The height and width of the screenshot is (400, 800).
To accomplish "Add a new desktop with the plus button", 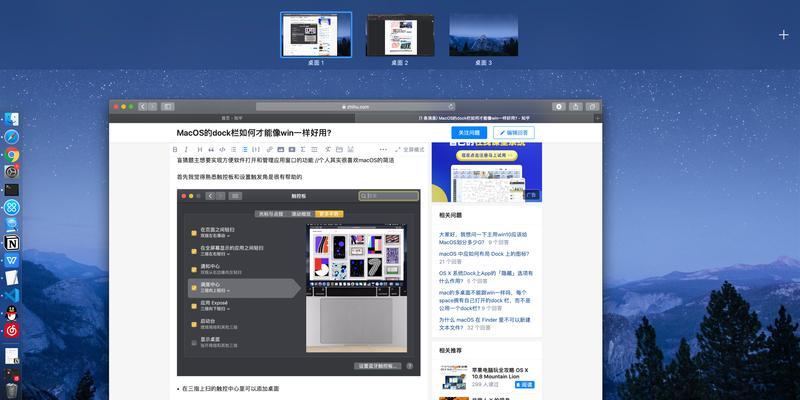I will [x=784, y=35].
